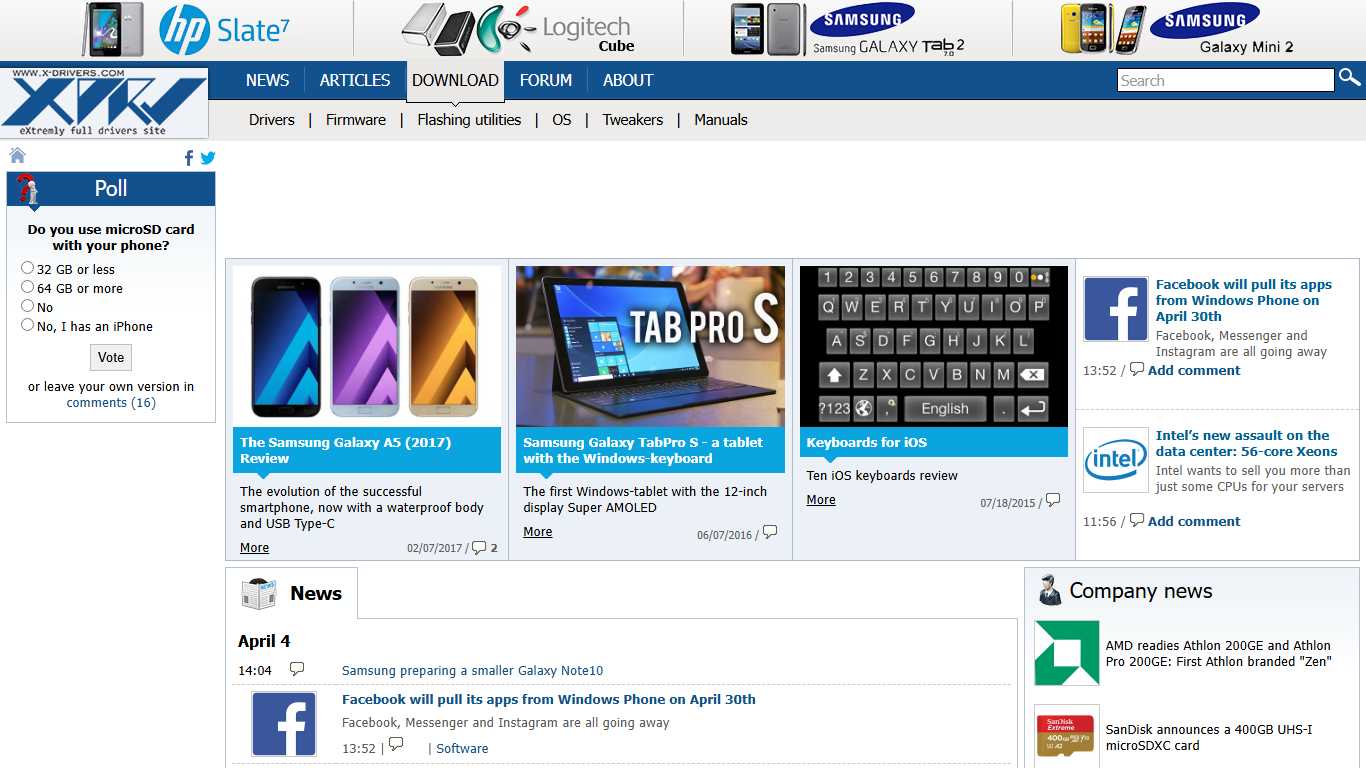Click the comment bubble at 13:52 sidebar item

pos(1137,369)
